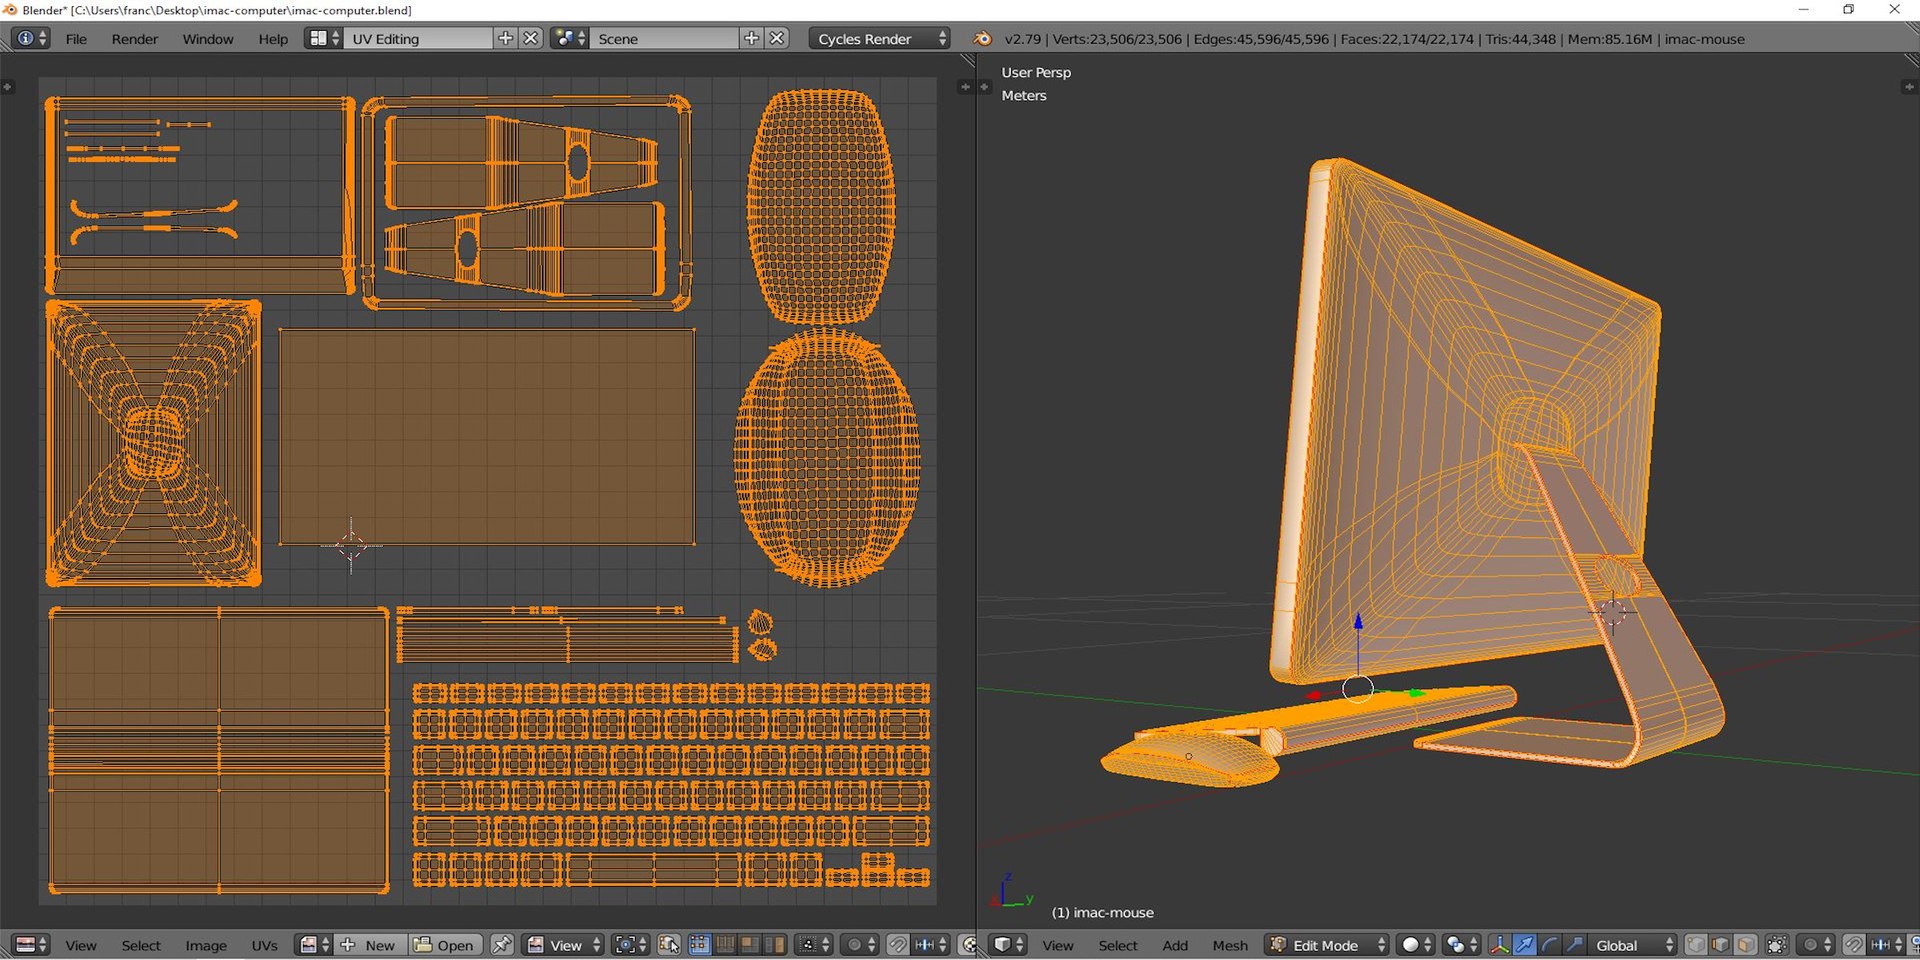
Task: Click the Scene name field
Action: [664, 38]
